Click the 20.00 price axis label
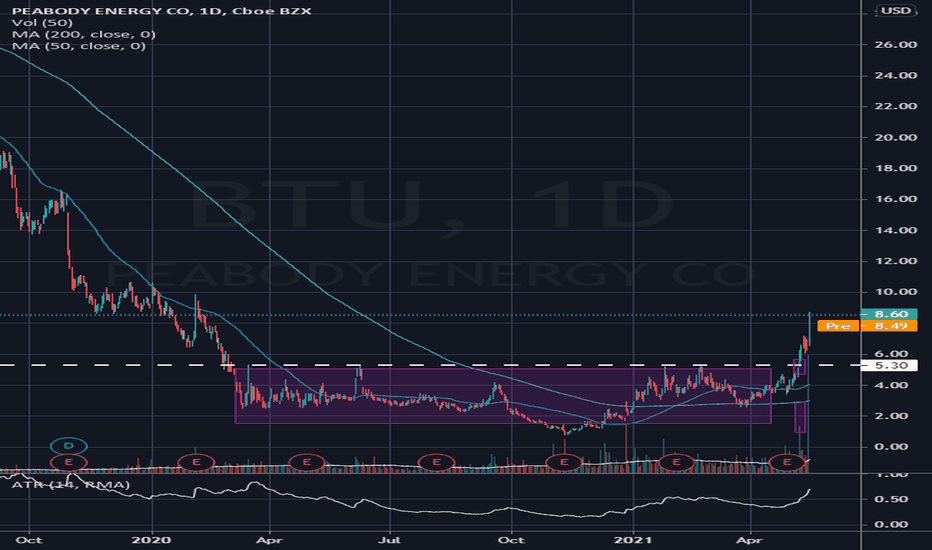Viewport: 932px width, 550px height. [x=895, y=137]
